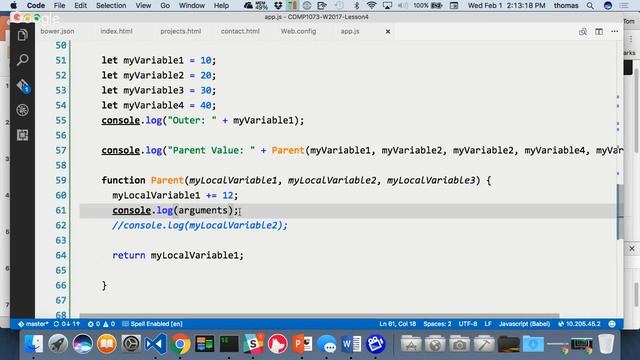The width and height of the screenshot is (640, 360).
Task: Change indentation via Spaces: 2
Action: (x=437, y=324)
